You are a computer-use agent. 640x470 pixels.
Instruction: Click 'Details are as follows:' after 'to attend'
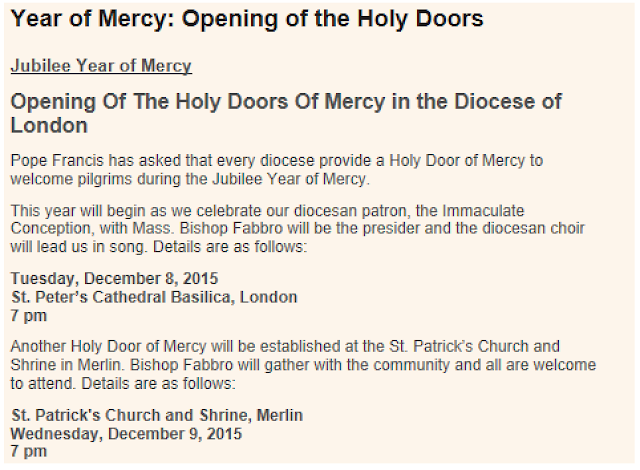pos(158,384)
